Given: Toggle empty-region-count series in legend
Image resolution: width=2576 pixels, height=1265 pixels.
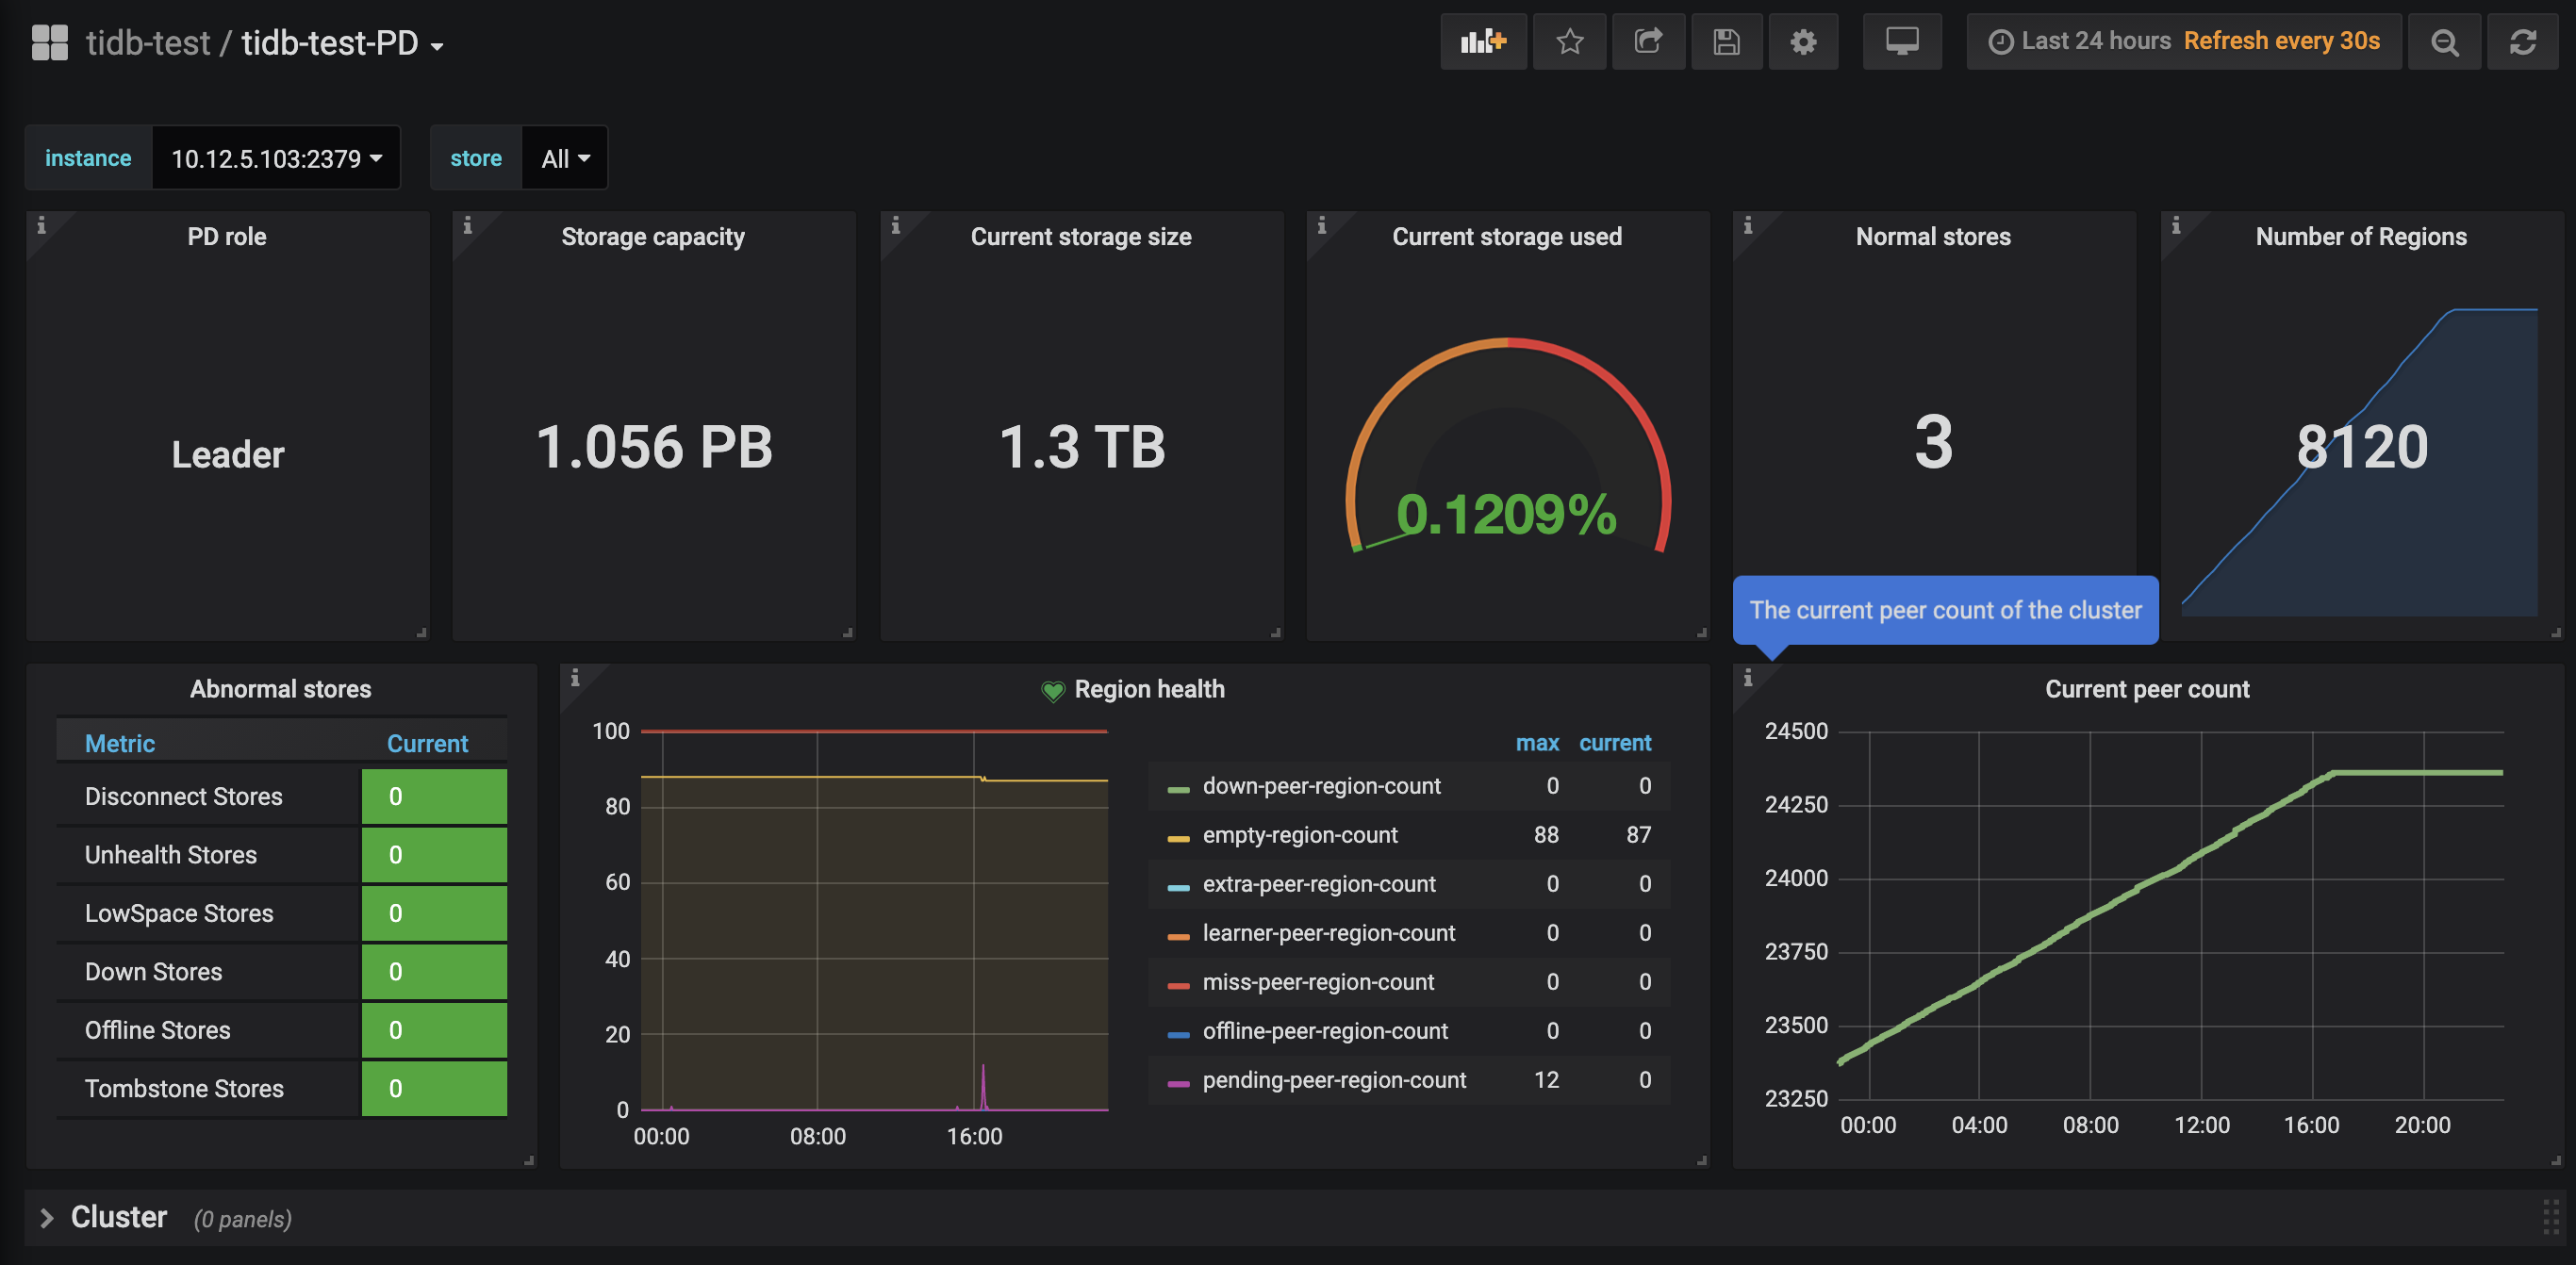Looking at the screenshot, I should click(x=1299, y=835).
